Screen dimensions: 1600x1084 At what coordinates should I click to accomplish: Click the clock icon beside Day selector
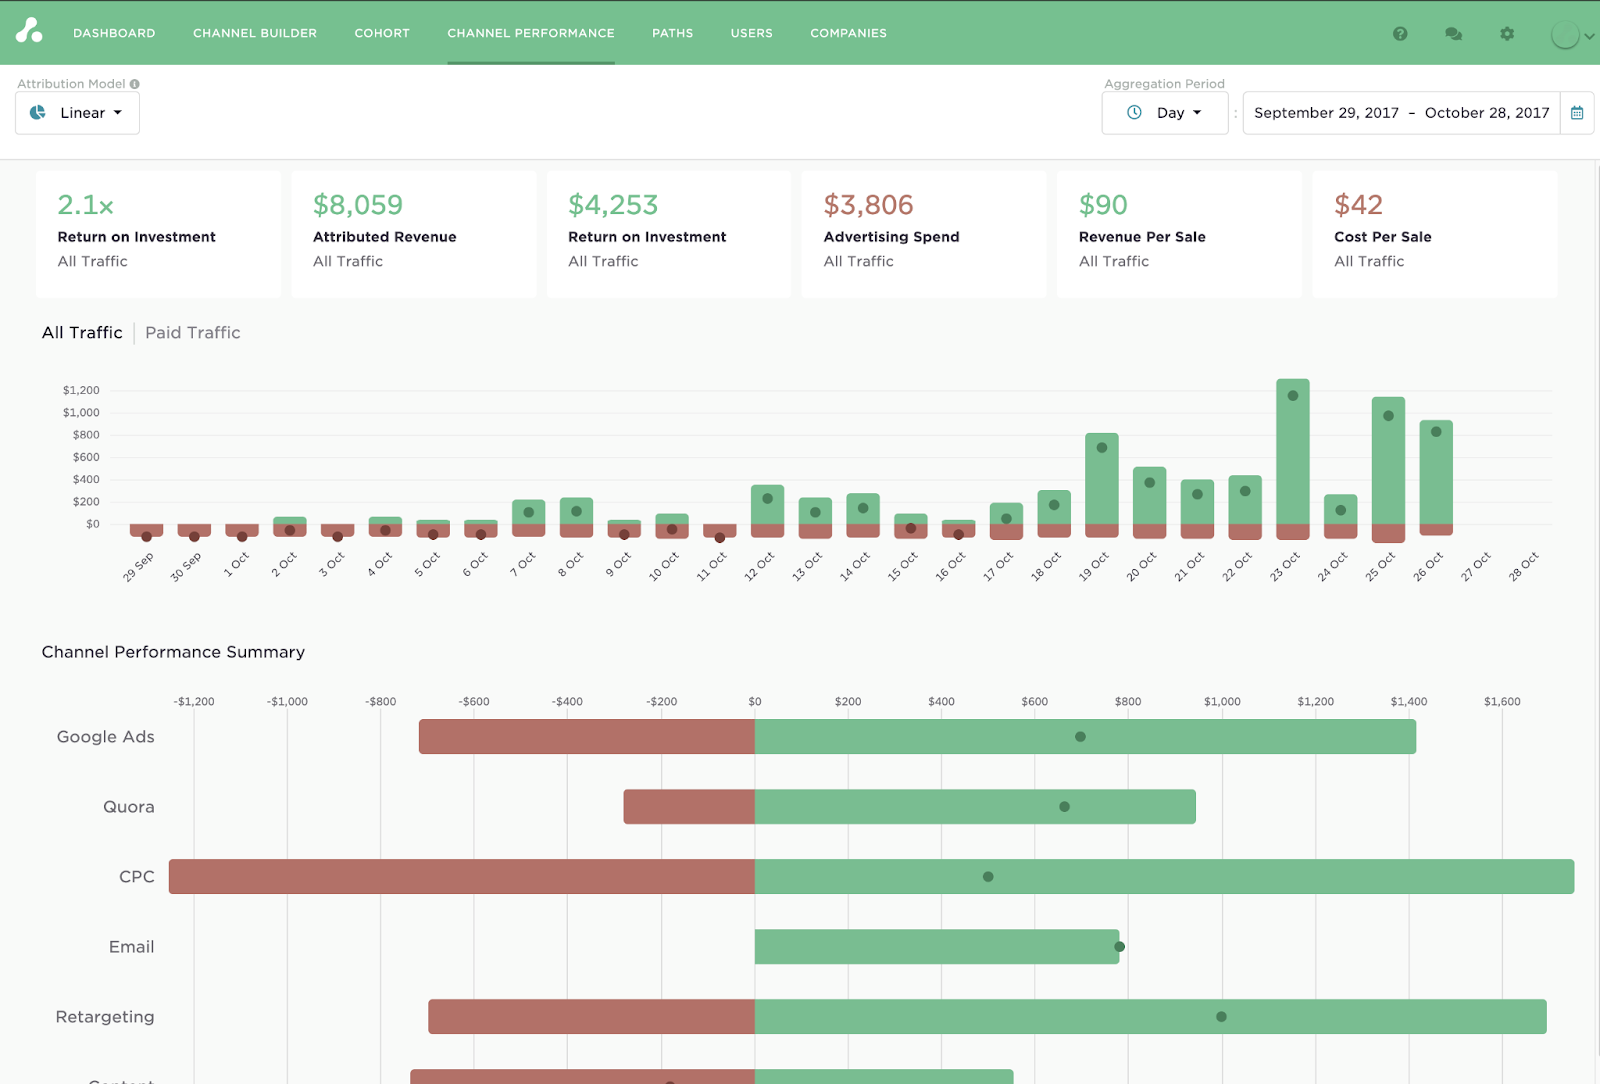tap(1135, 112)
